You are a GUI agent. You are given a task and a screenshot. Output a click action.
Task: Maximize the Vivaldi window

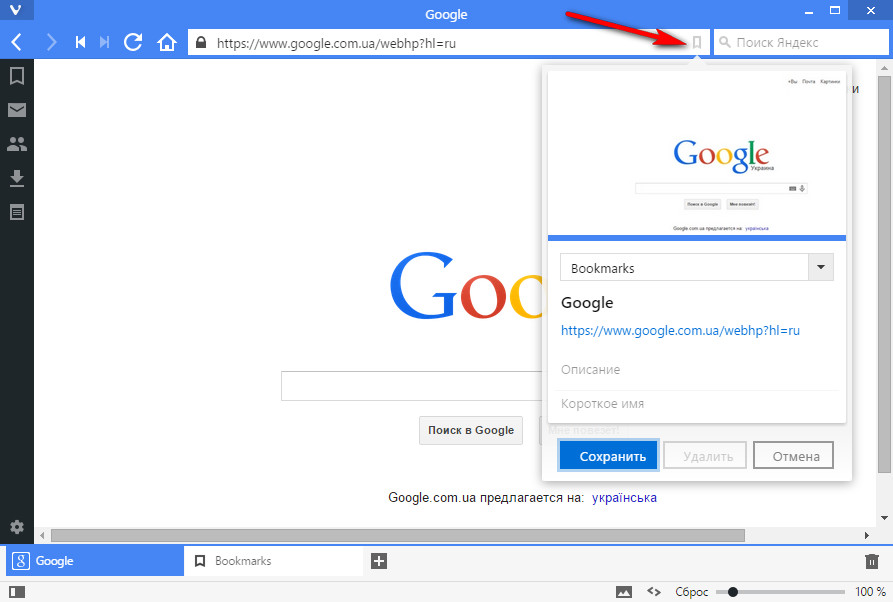pyautogui.click(x=835, y=11)
